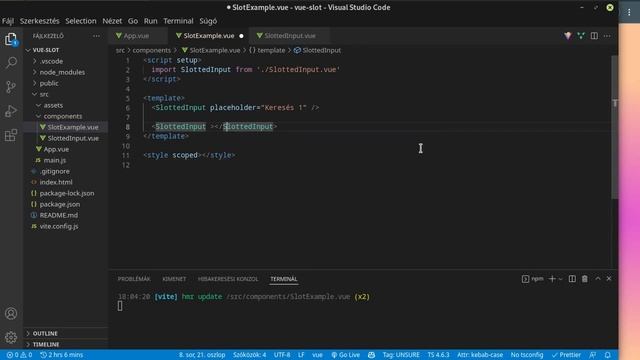Open the Go menu
The width and height of the screenshot is (640, 360).
[x=133, y=21]
